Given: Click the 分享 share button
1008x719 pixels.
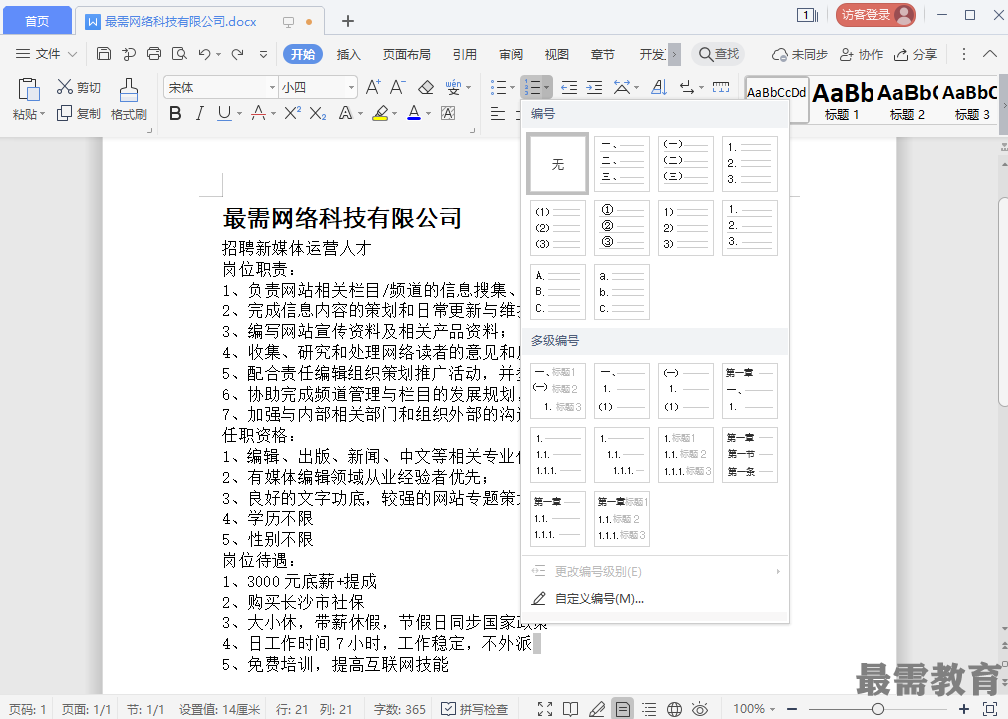Looking at the screenshot, I should [x=915, y=55].
